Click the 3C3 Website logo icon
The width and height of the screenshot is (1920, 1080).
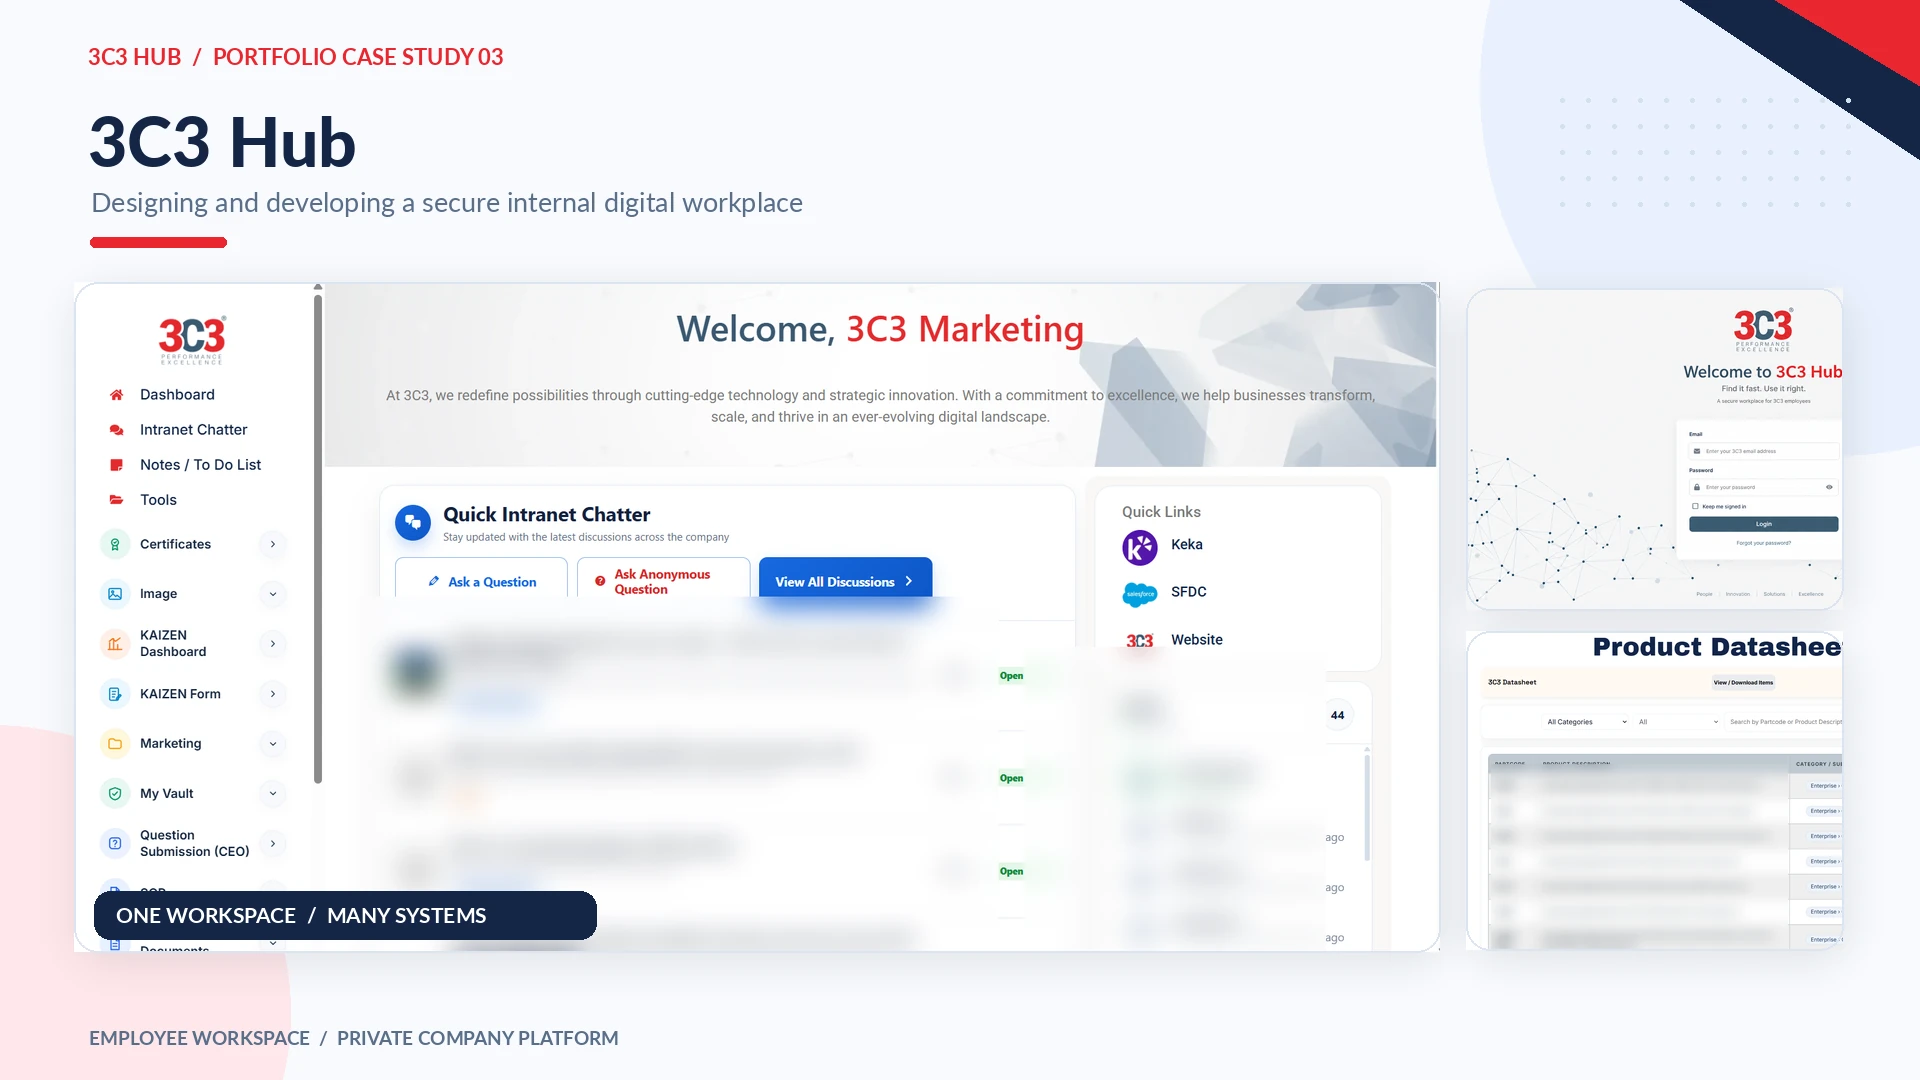coord(1140,641)
